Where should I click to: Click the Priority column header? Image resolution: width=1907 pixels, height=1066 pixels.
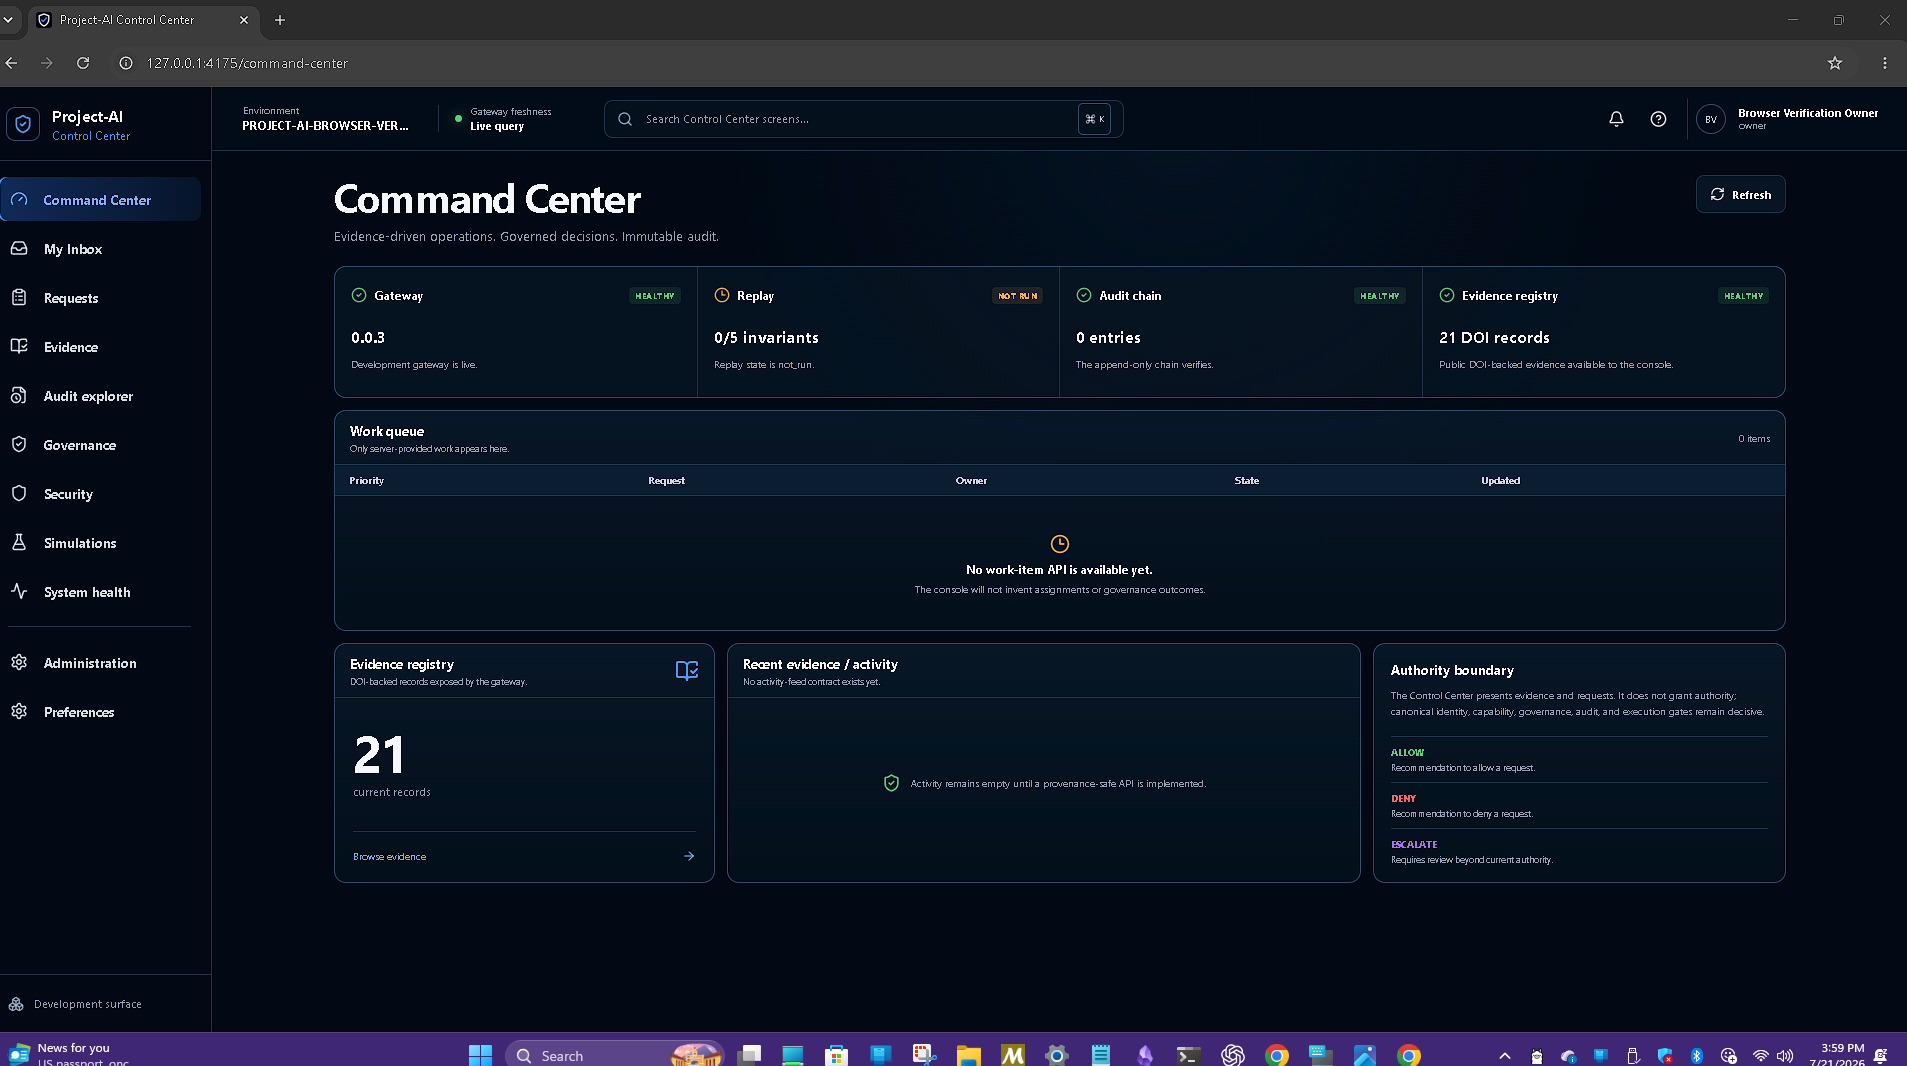[367, 481]
